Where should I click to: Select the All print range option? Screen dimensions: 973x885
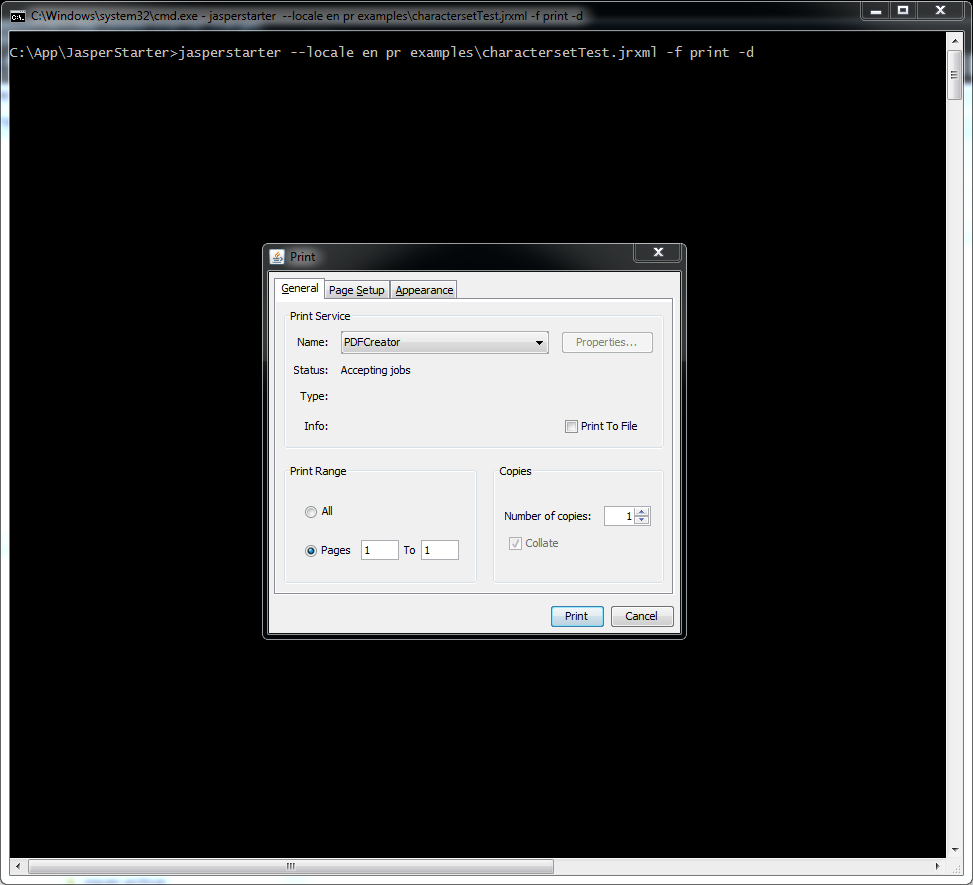(311, 511)
